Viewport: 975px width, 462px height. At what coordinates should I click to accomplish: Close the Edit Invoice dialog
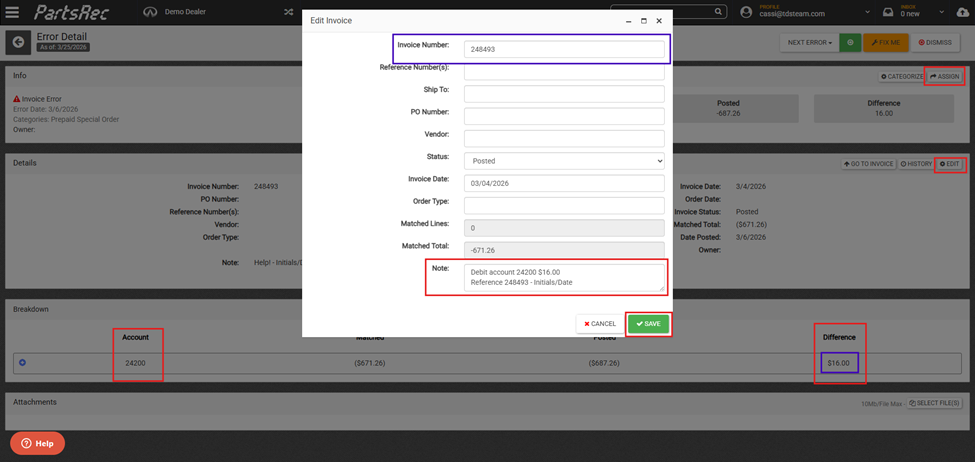(659, 21)
